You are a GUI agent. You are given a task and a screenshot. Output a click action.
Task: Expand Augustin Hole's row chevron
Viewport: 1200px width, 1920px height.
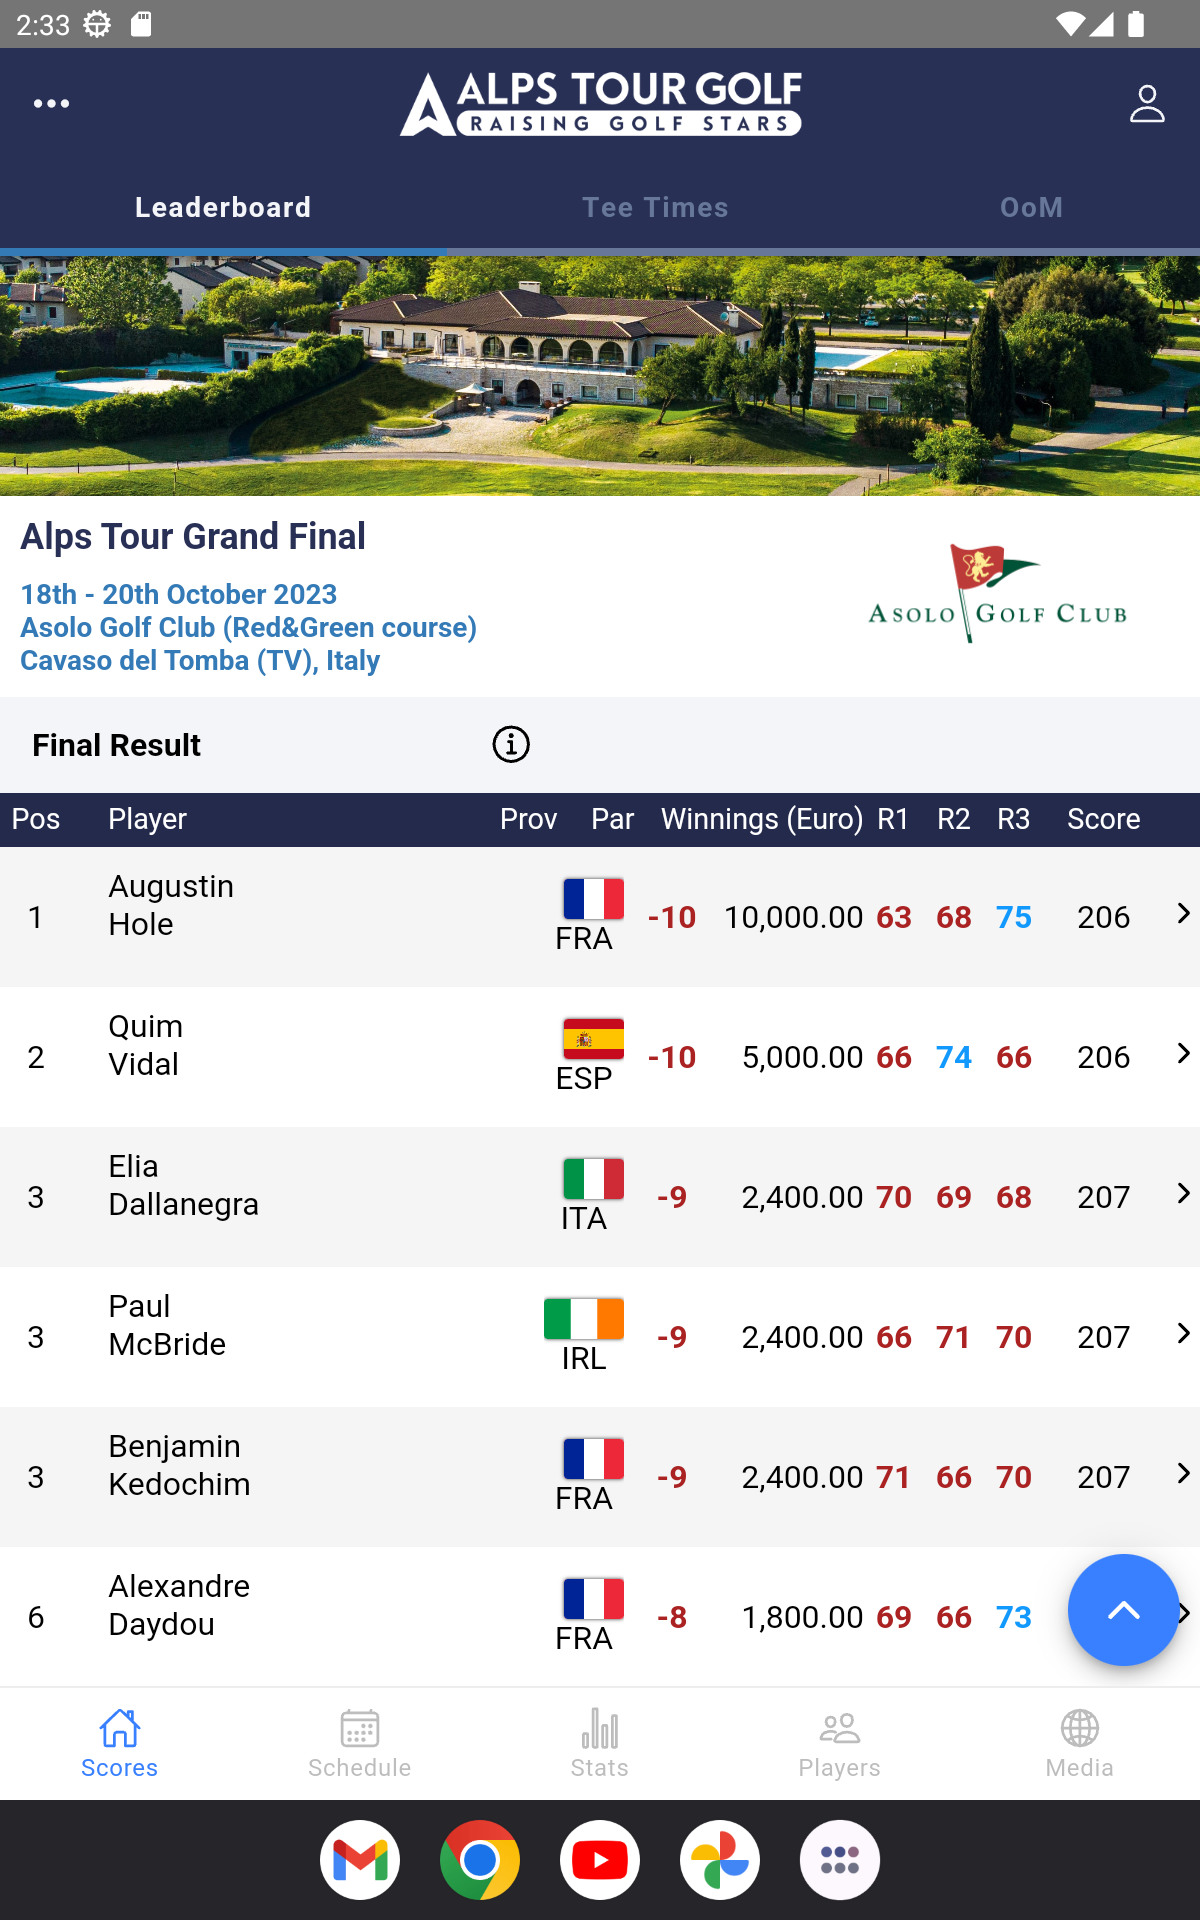pyautogui.click(x=1183, y=913)
